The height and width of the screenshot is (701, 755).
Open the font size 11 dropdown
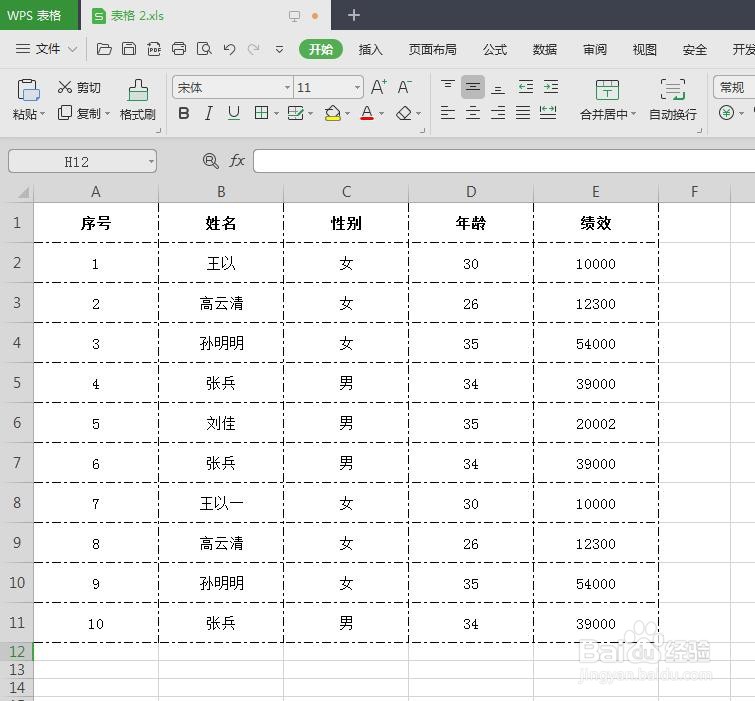pyautogui.click(x=357, y=87)
